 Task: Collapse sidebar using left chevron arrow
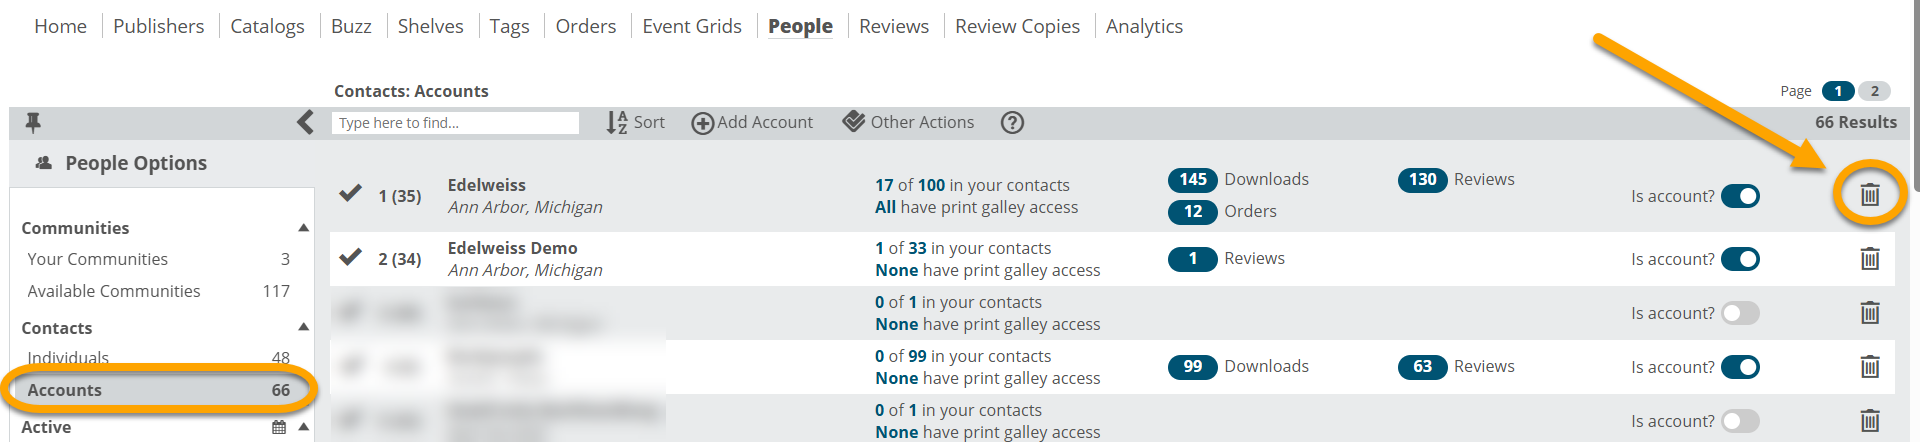[305, 122]
